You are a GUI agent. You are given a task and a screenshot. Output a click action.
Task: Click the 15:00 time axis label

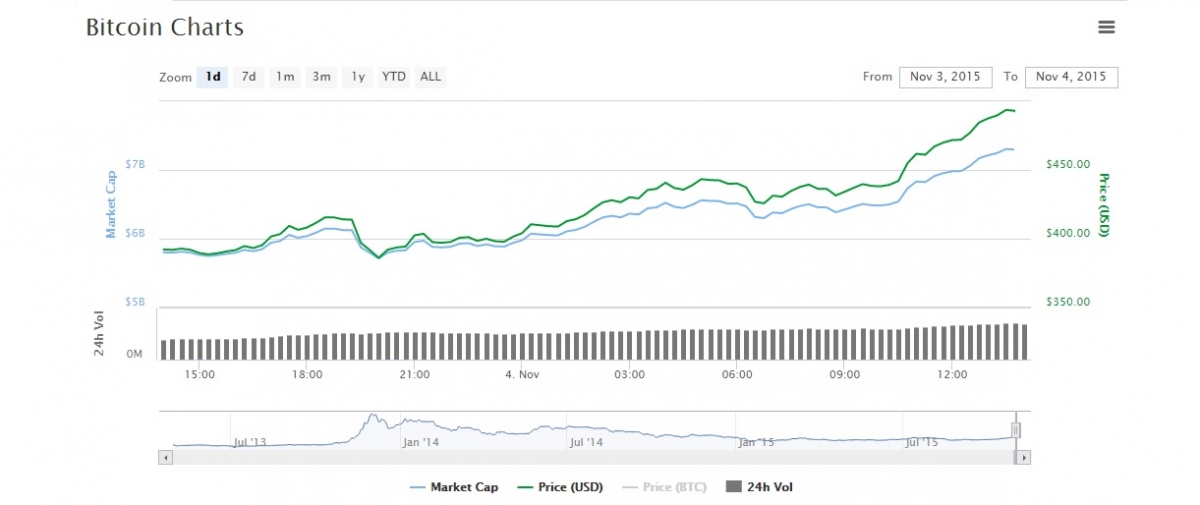[199, 375]
